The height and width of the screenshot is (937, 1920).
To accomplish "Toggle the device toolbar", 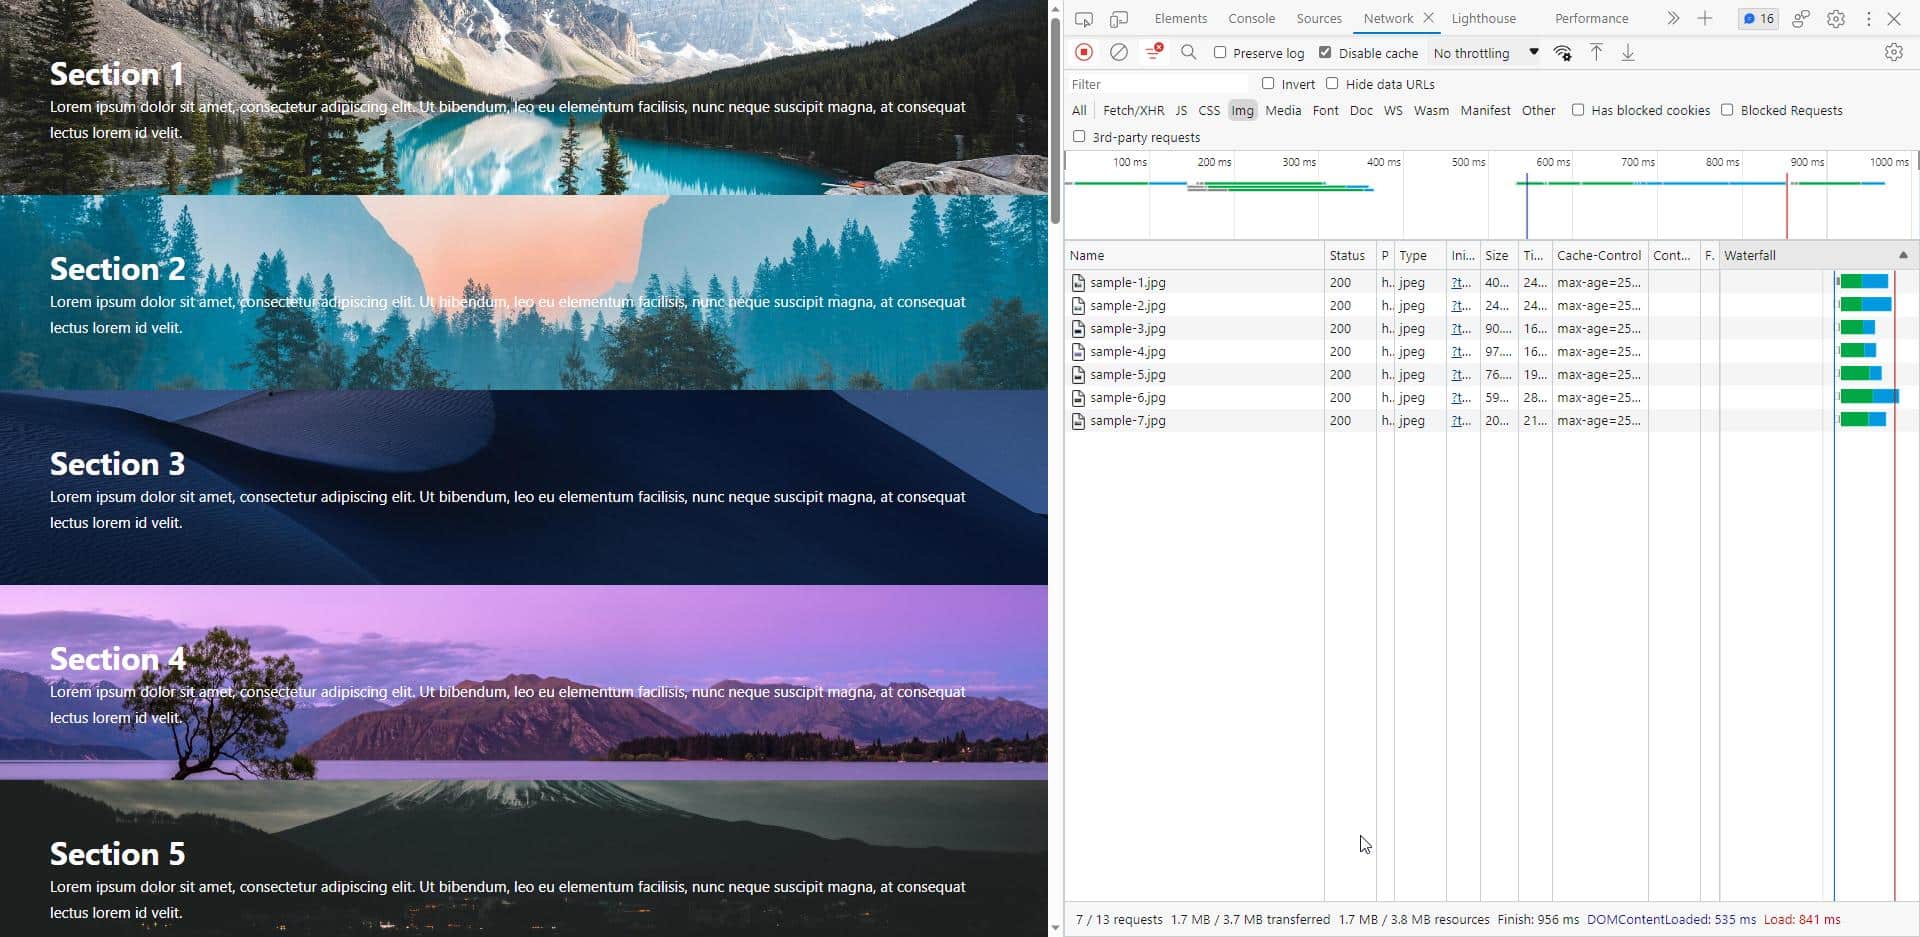I will (1119, 18).
